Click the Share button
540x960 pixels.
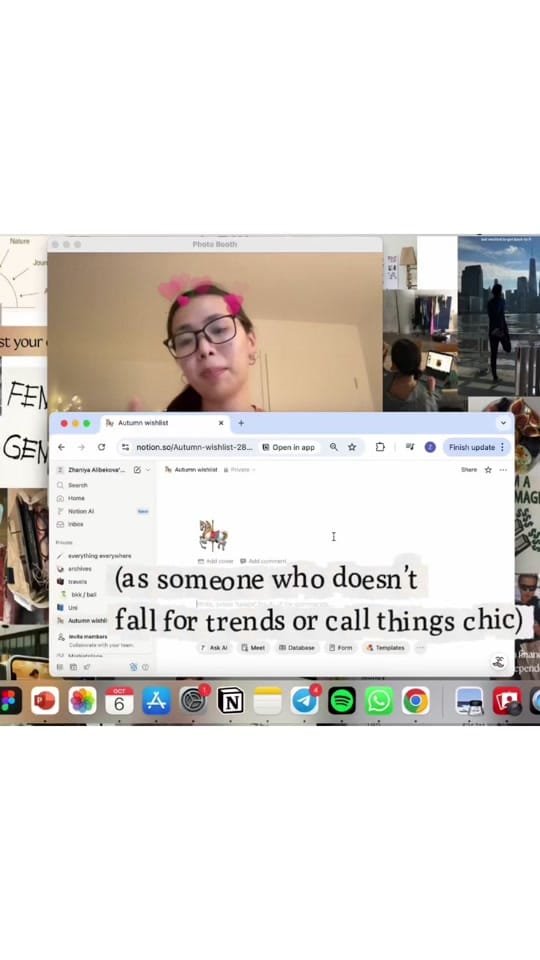click(469, 470)
